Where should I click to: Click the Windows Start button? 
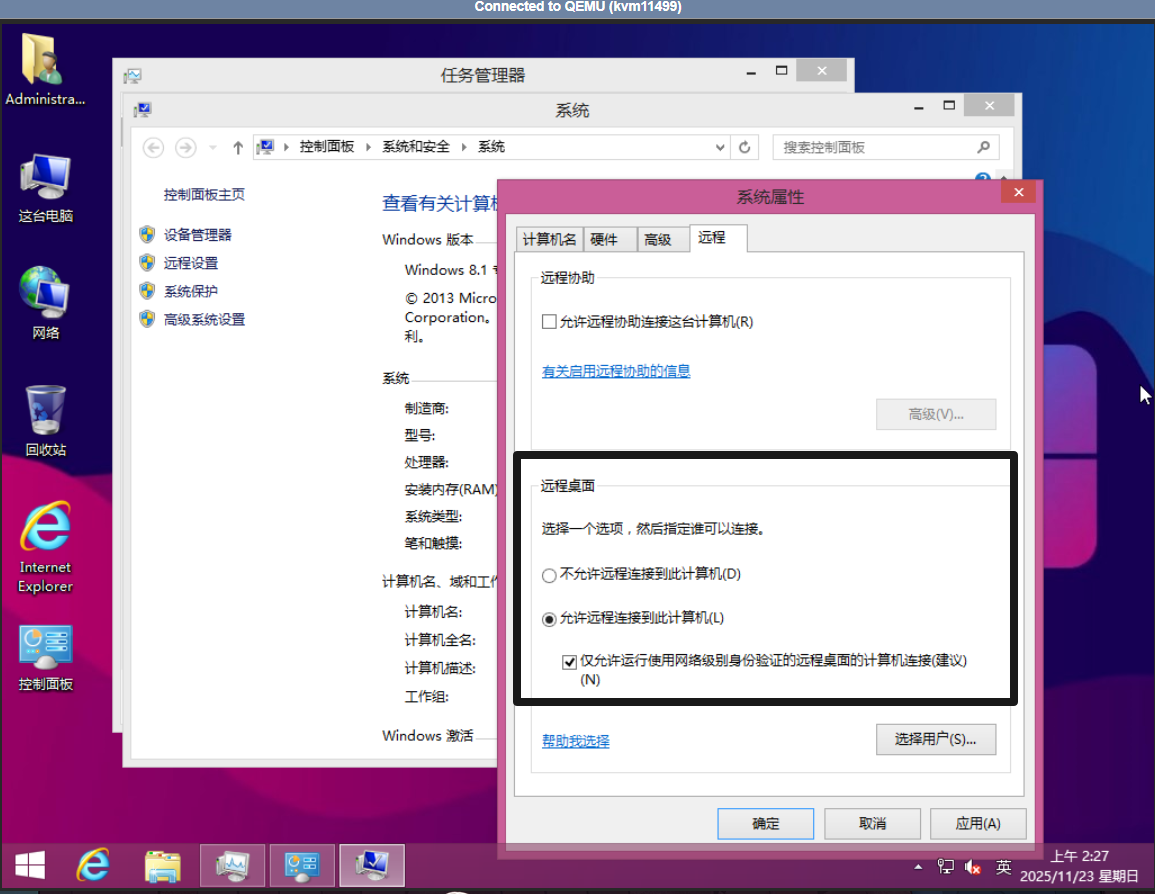29,864
